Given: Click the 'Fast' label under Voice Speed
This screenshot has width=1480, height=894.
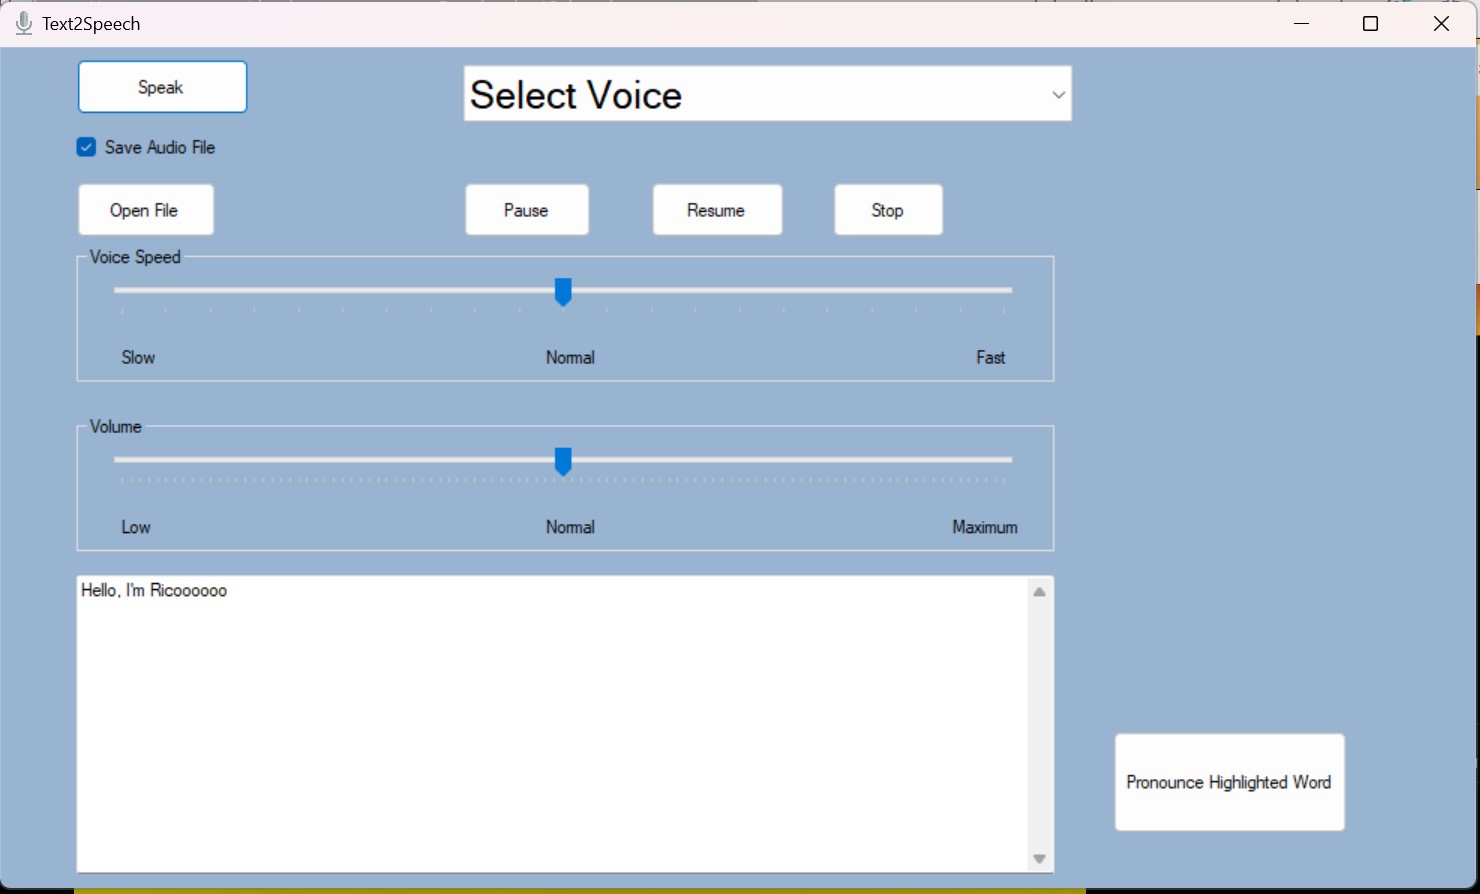Looking at the screenshot, I should (991, 357).
